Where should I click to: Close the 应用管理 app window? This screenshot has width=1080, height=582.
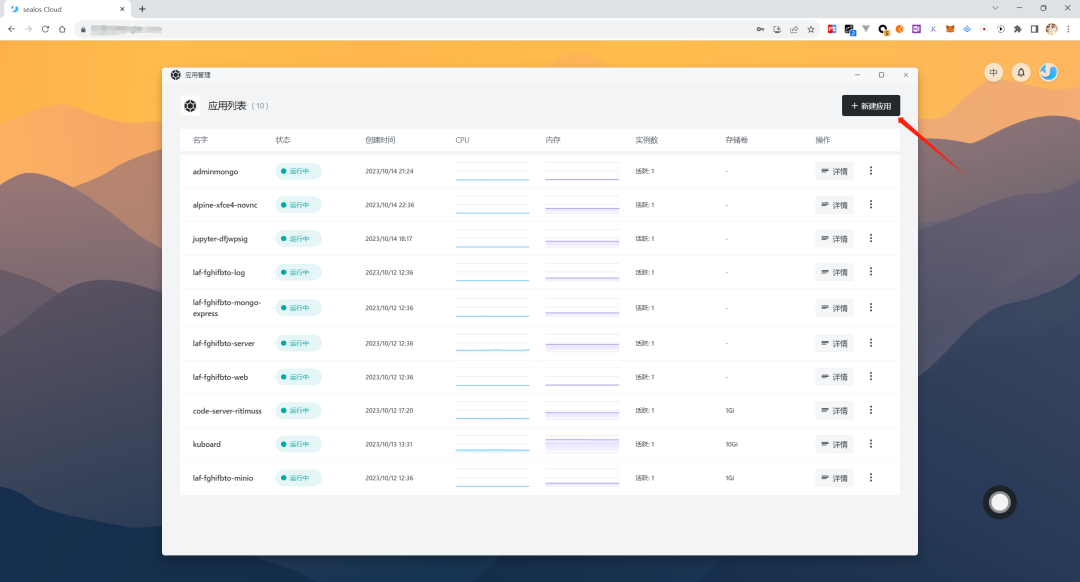point(906,74)
